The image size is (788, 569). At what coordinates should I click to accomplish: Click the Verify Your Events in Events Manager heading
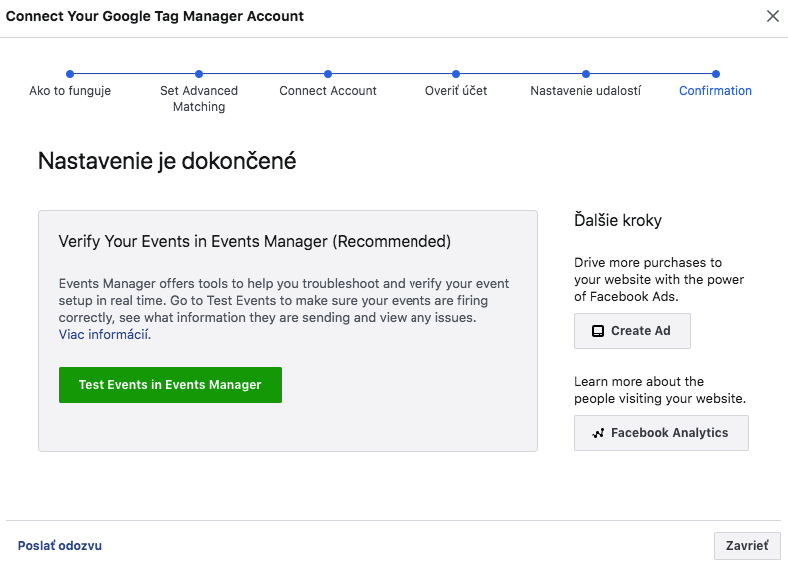[255, 241]
